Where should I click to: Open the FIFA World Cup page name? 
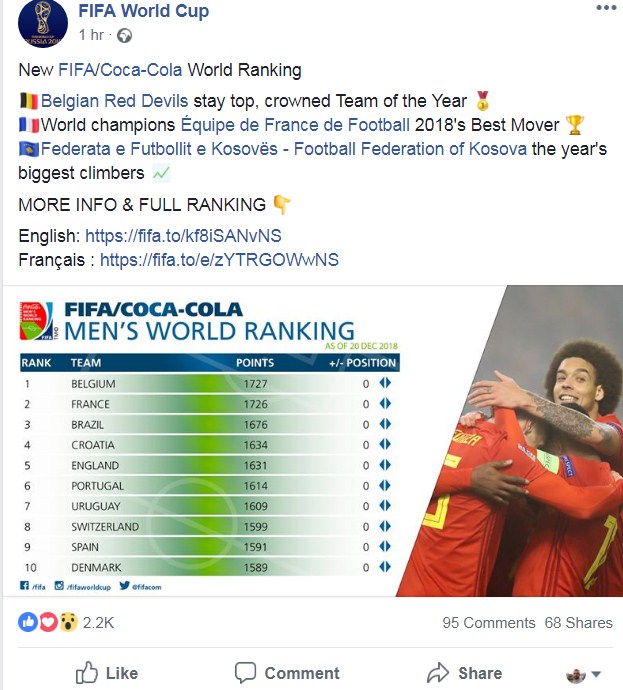(143, 11)
